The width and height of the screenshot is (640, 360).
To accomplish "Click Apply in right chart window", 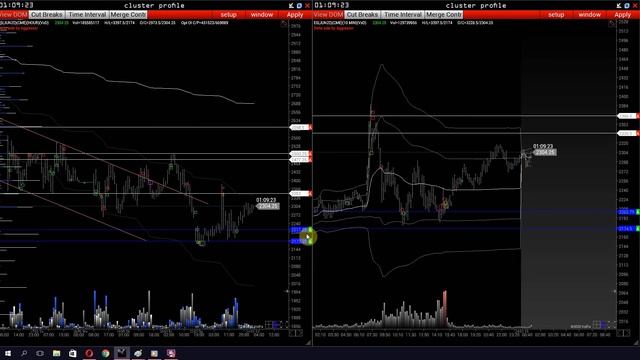I will (x=622, y=15).
